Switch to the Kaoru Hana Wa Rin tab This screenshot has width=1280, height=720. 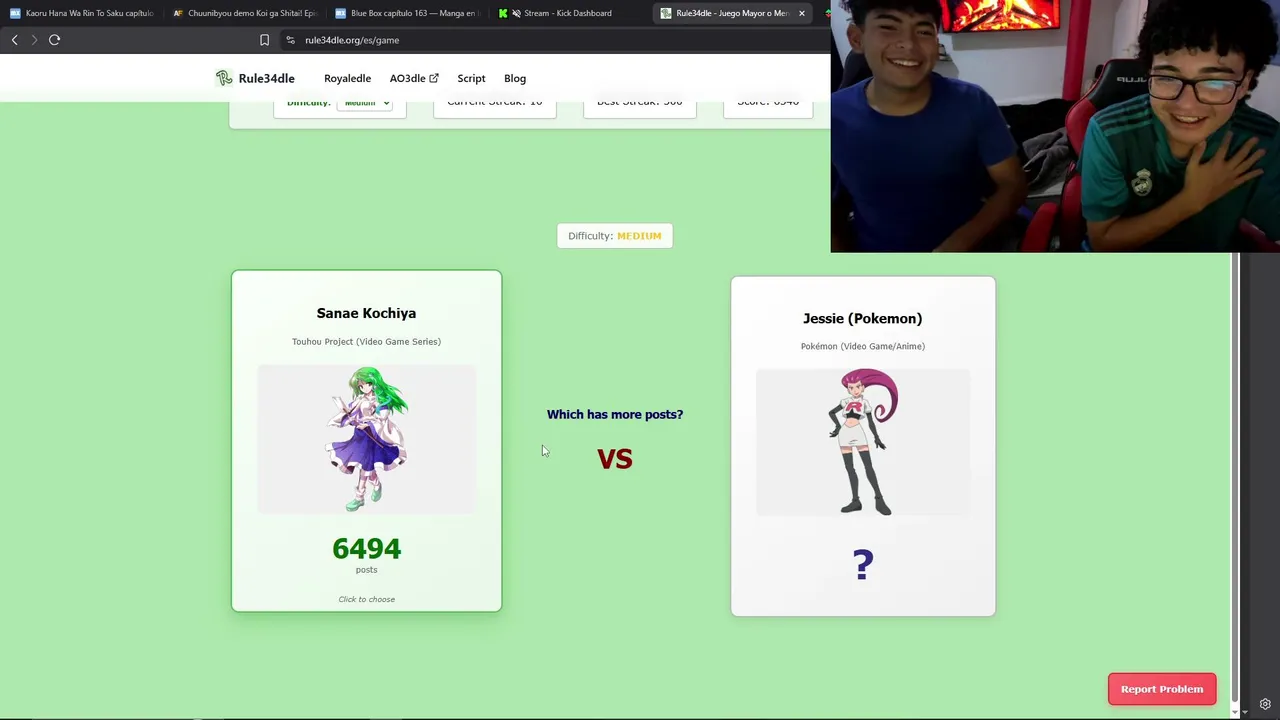click(x=82, y=13)
